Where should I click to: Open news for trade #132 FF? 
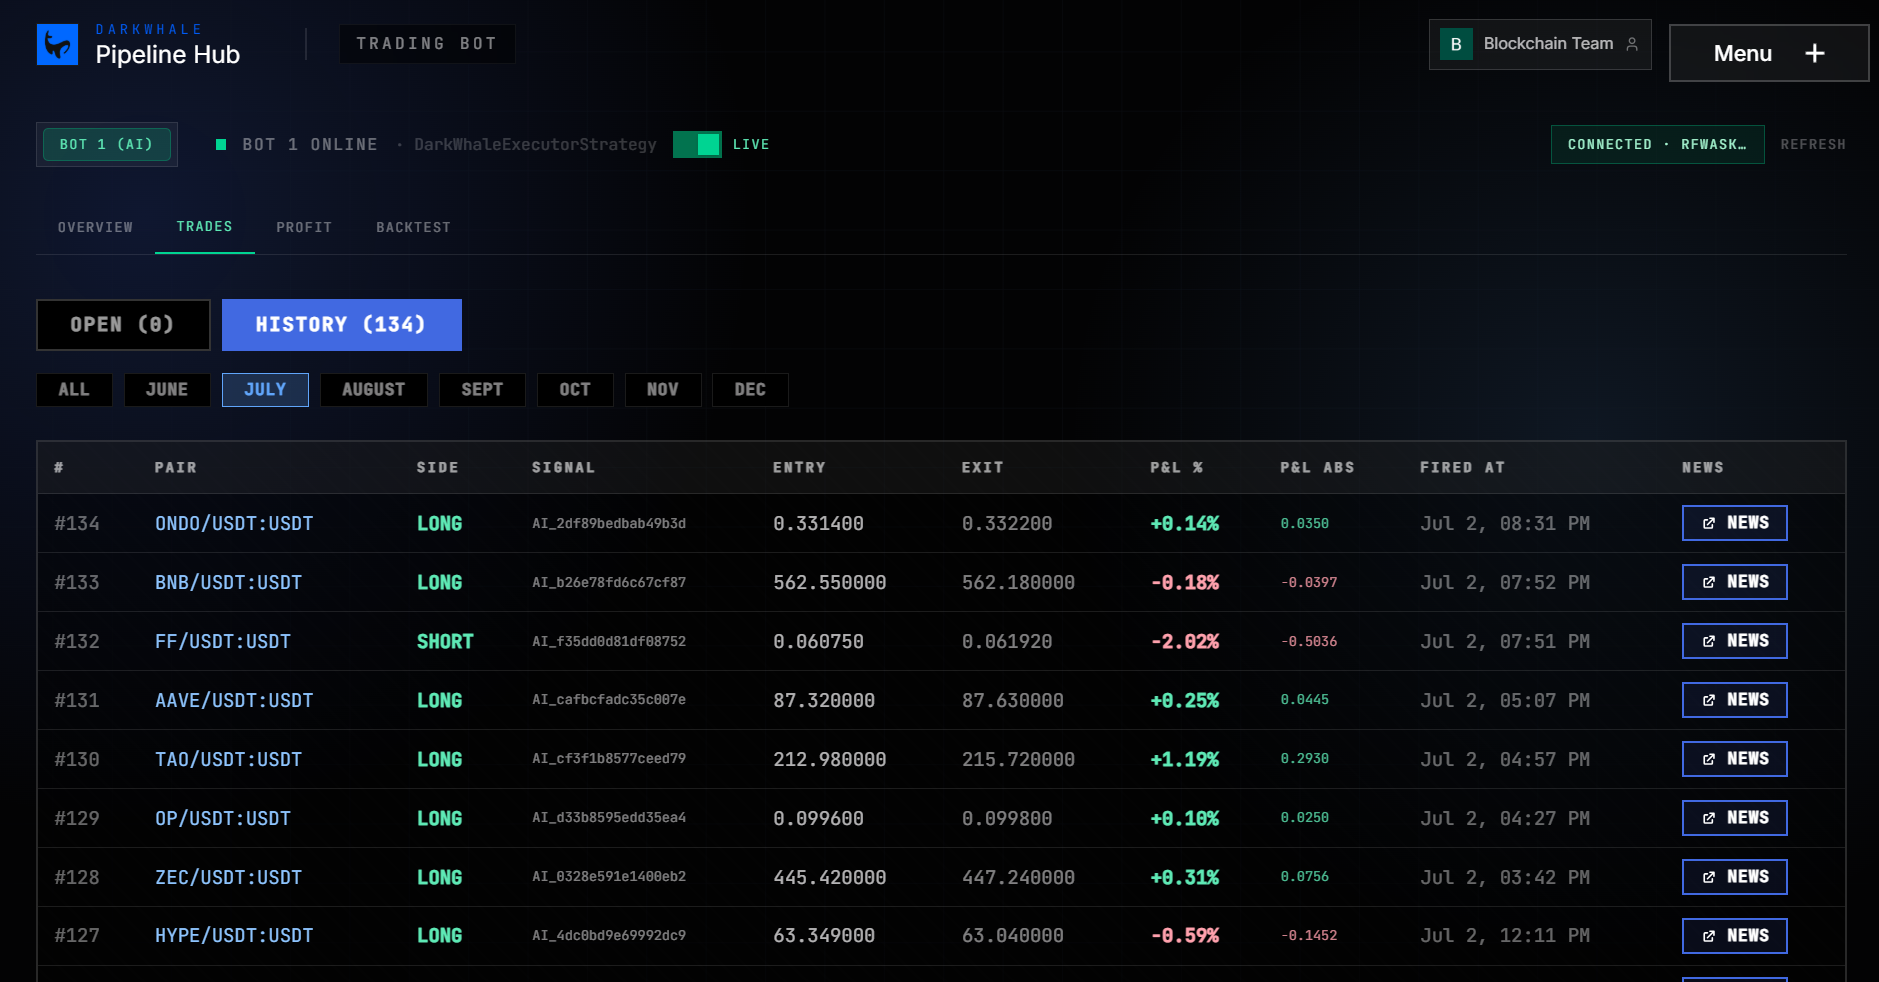point(1734,641)
